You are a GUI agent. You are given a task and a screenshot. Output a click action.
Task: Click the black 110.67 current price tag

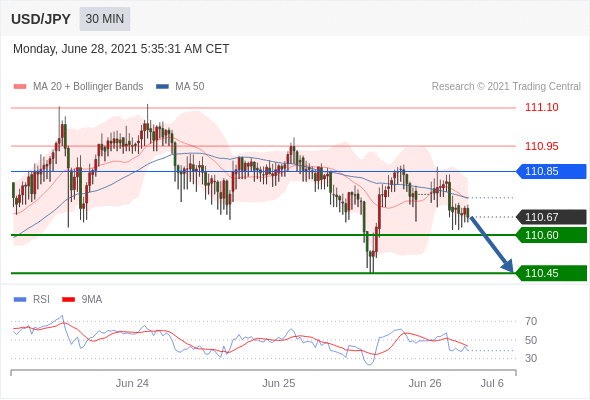[x=552, y=217]
